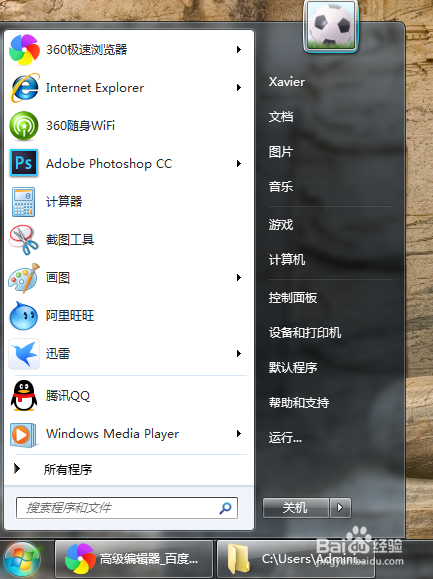The image size is (433, 579).
Task: Open 计算机 computer
Action: point(287,260)
